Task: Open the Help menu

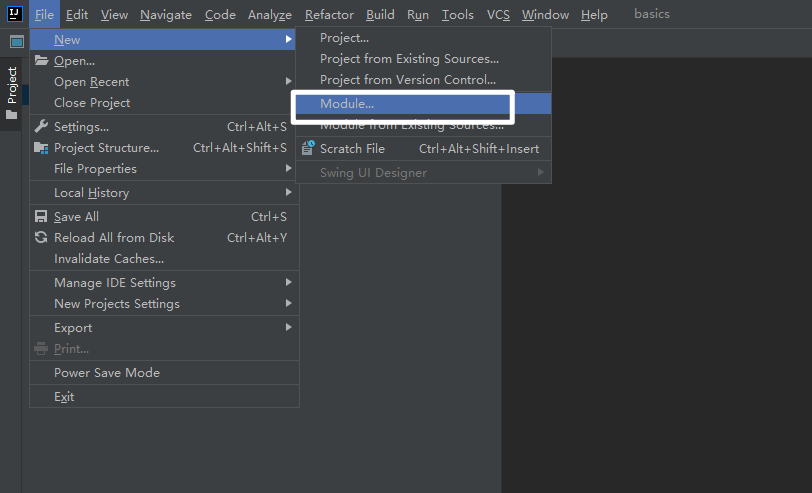Action: pos(594,14)
